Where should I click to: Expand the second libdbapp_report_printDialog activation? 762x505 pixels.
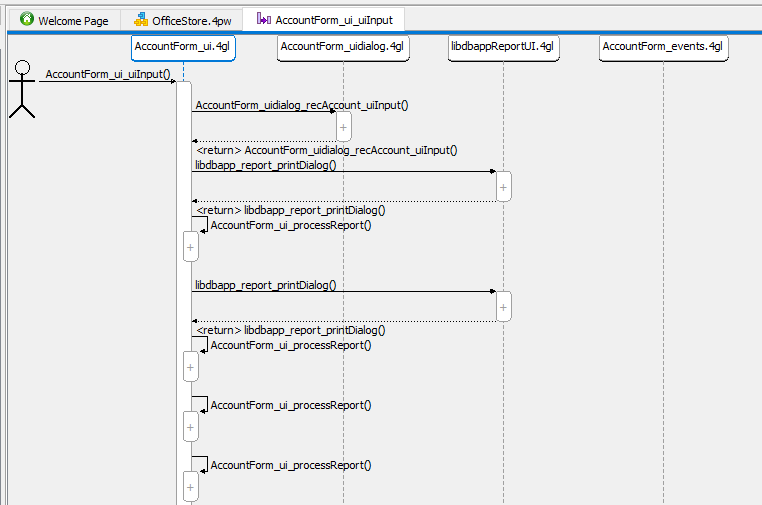point(503,307)
